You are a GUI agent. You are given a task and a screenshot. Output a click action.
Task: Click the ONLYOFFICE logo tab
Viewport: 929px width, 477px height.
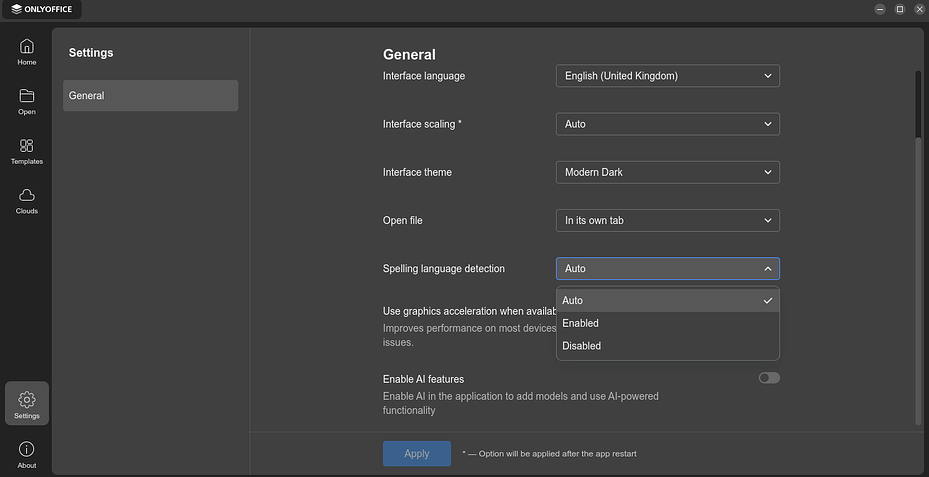point(41,9)
